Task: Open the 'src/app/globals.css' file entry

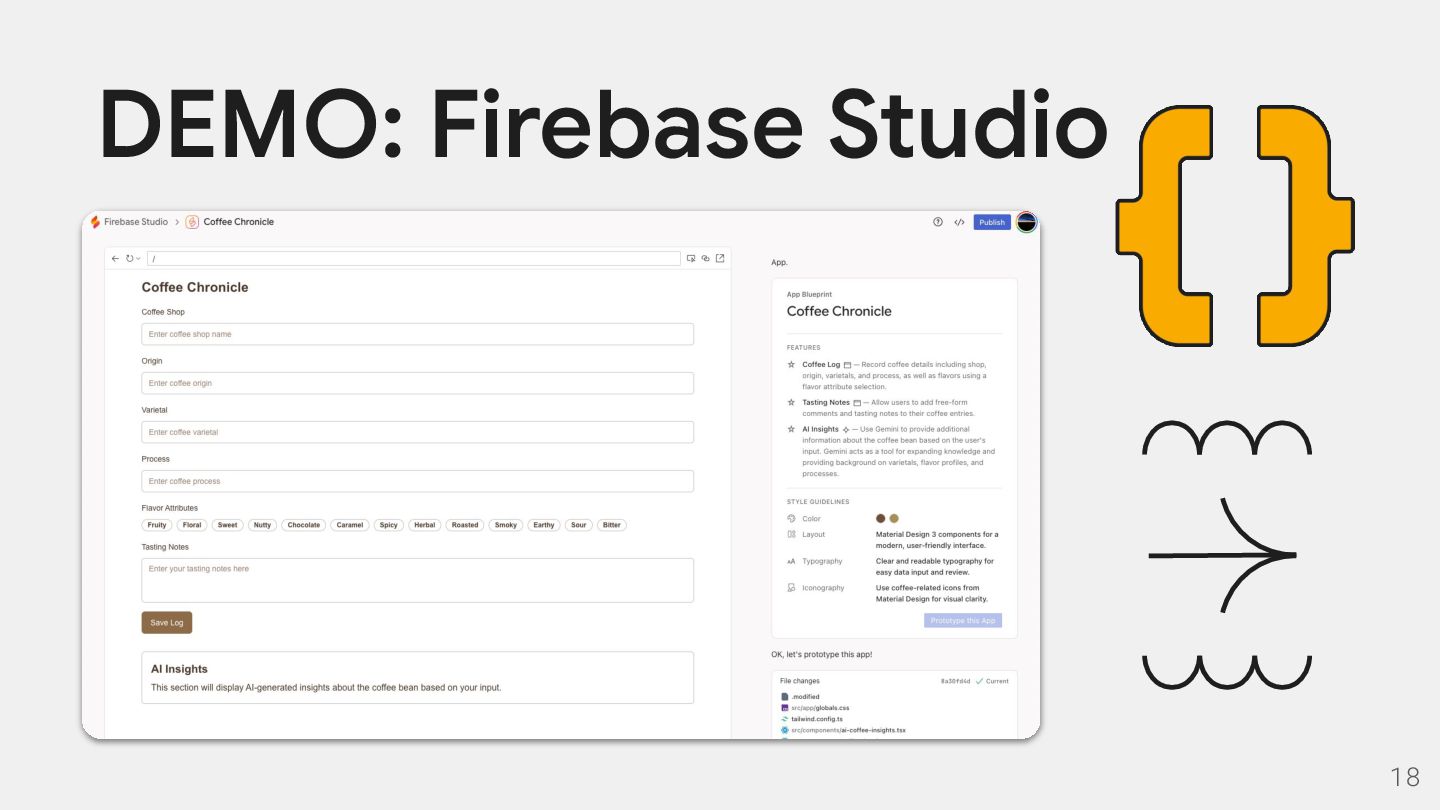Action: pyautogui.click(x=821, y=708)
